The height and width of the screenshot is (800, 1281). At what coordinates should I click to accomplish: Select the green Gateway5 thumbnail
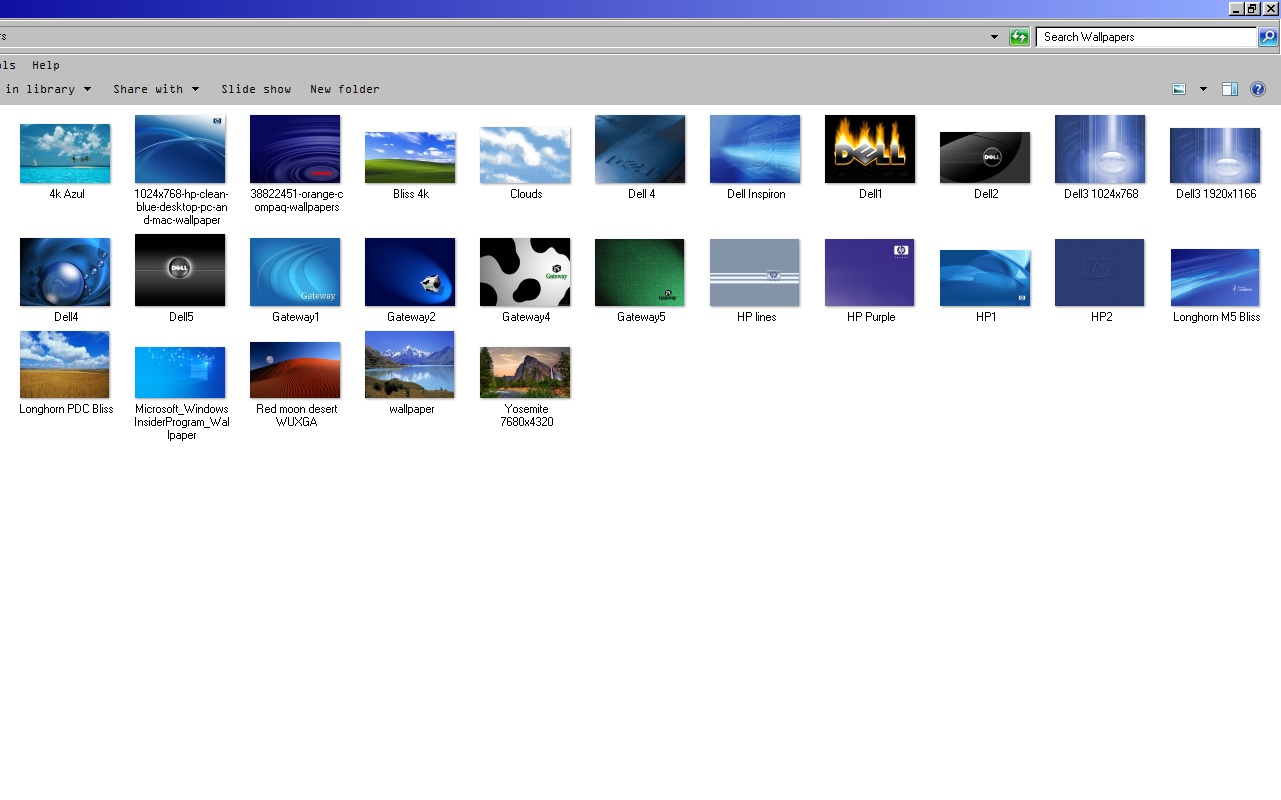point(640,272)
